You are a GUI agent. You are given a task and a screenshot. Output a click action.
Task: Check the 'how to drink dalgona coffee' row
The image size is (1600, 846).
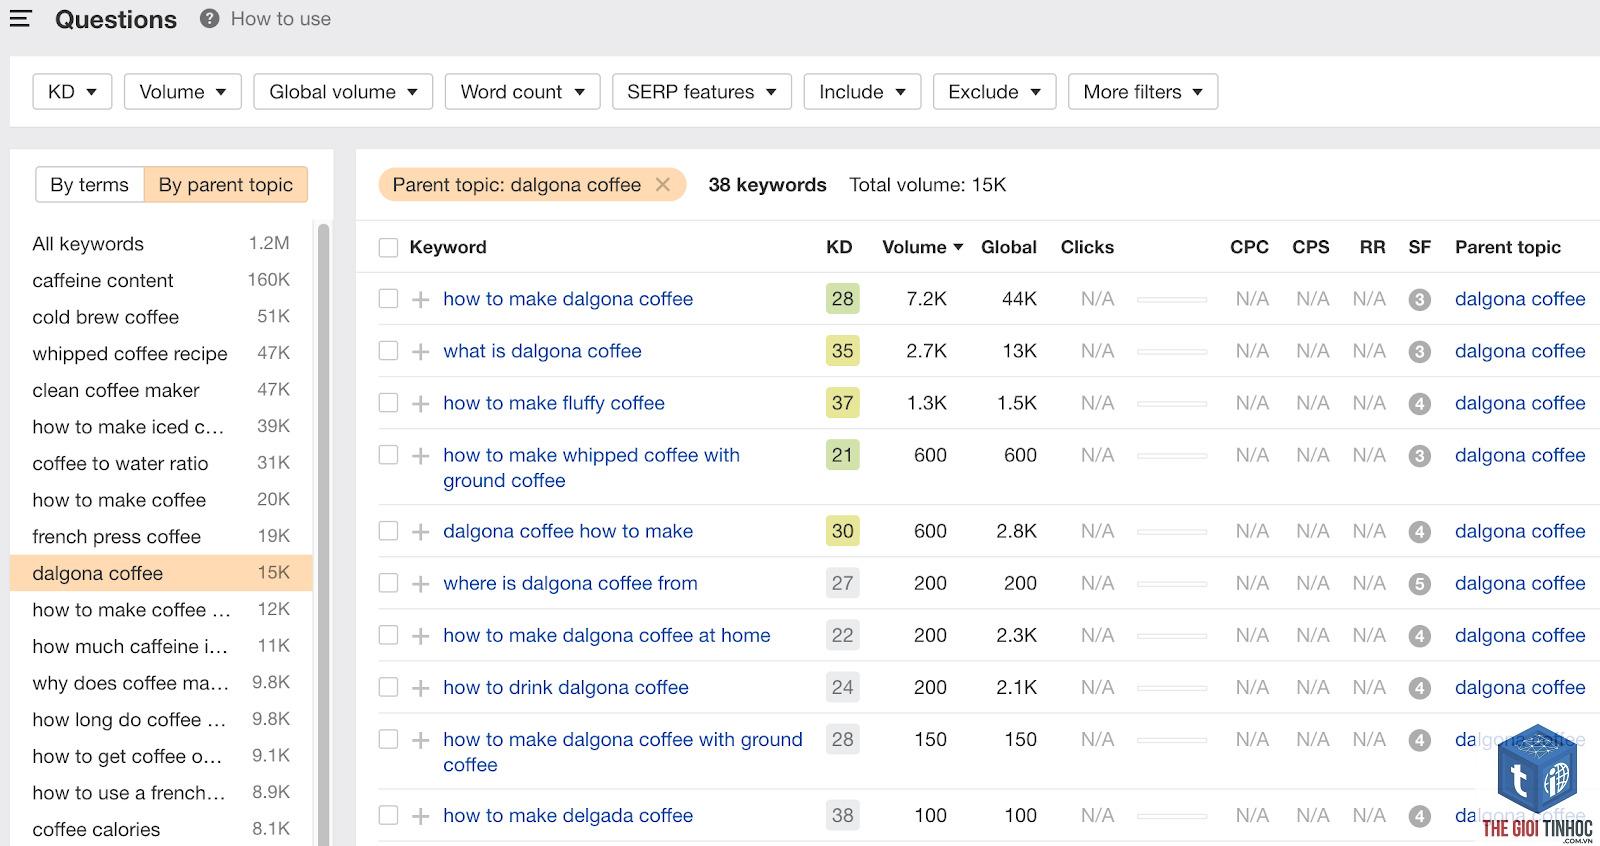point(388,687)
